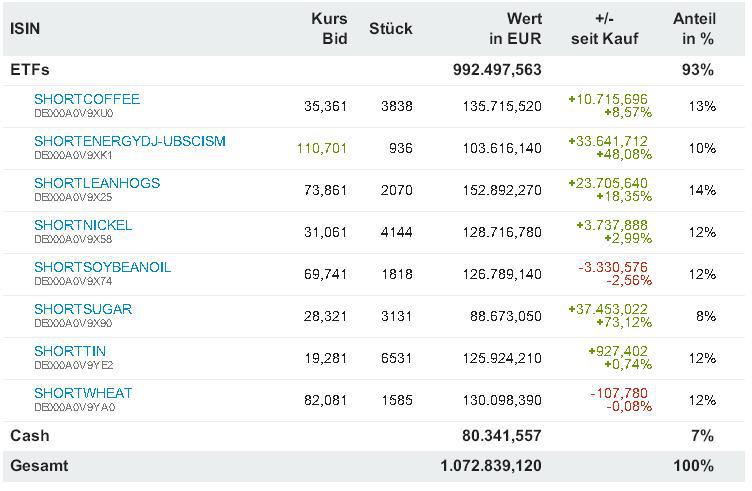Click SHORTSUGAR gain of +37.453,022
Image resolution: width=752 pixels, height=491 pixels.
point(608,309)
